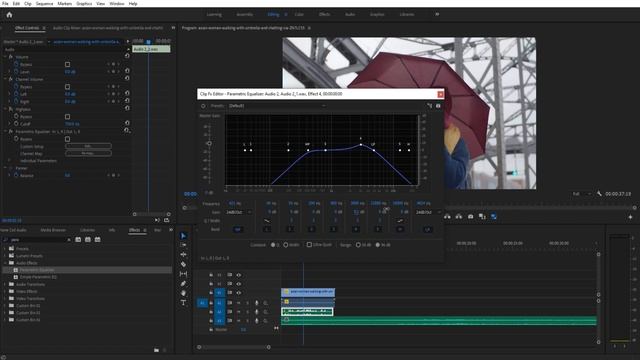Viewport: 640px width, 360px height.
Task: Switch to the Audio workspace tab
Action: [350, 14]
